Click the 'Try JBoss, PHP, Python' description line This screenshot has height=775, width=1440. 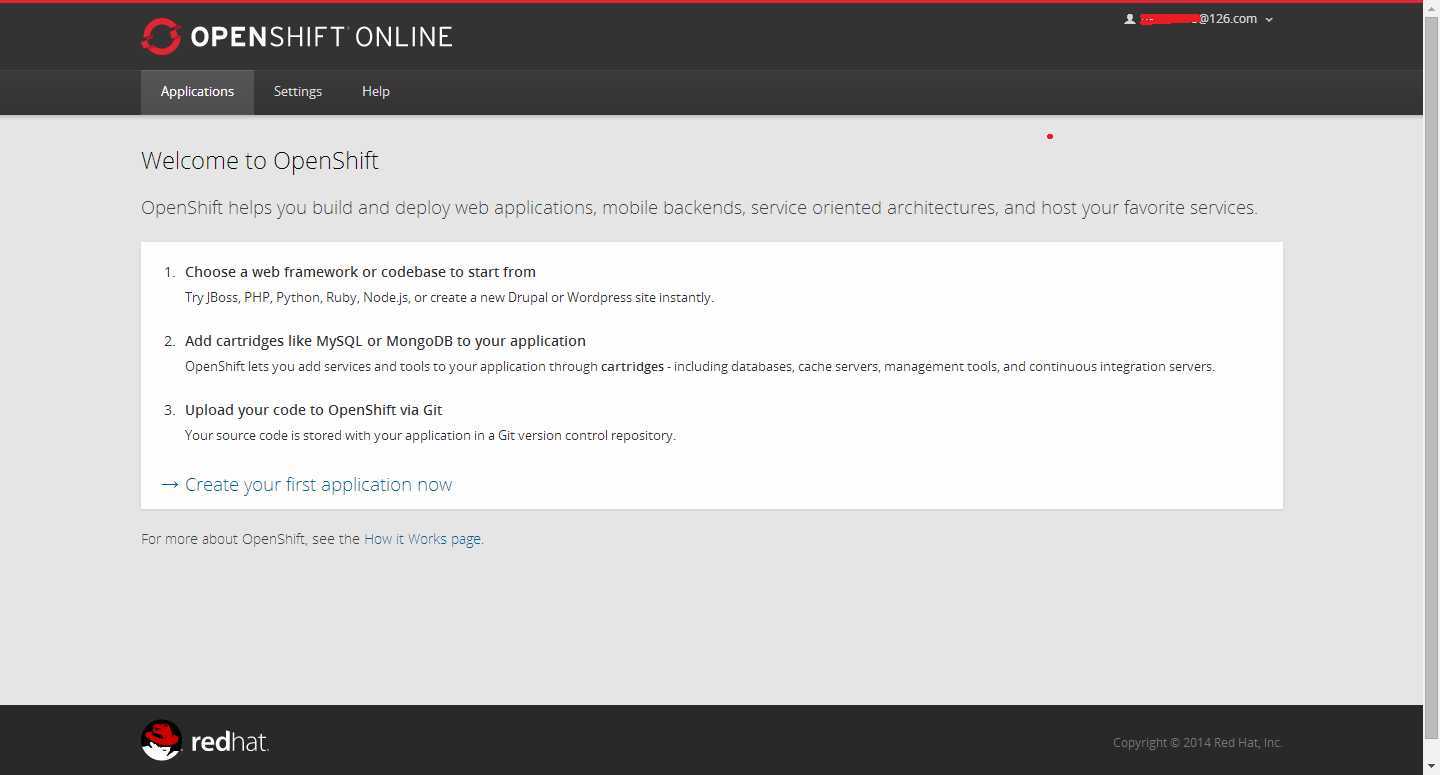pyautogui.click(x=449, y=298)
